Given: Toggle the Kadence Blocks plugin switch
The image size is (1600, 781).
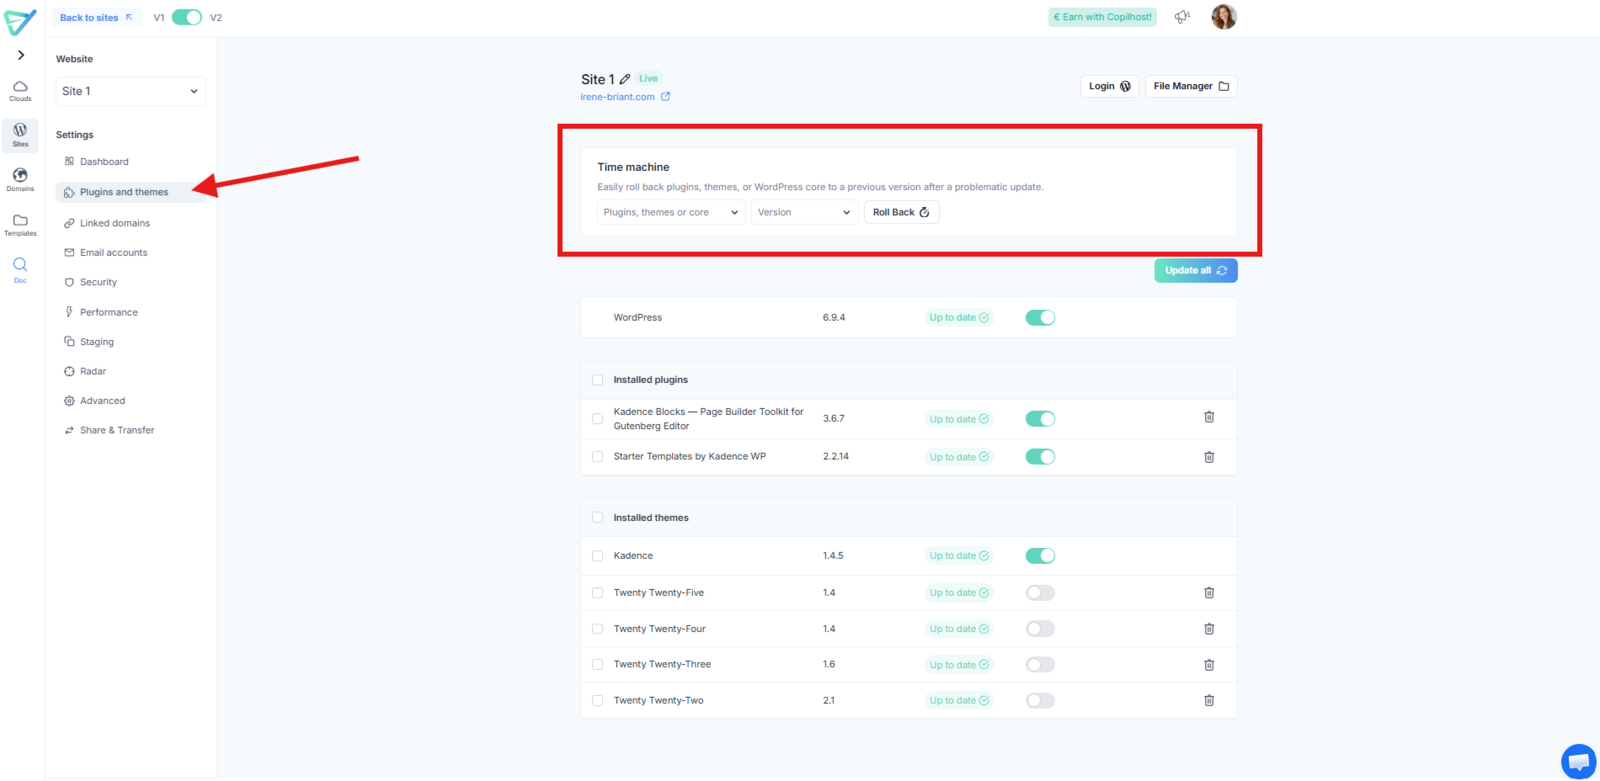Looking at the screenshot, I should tap(1040, 419).
